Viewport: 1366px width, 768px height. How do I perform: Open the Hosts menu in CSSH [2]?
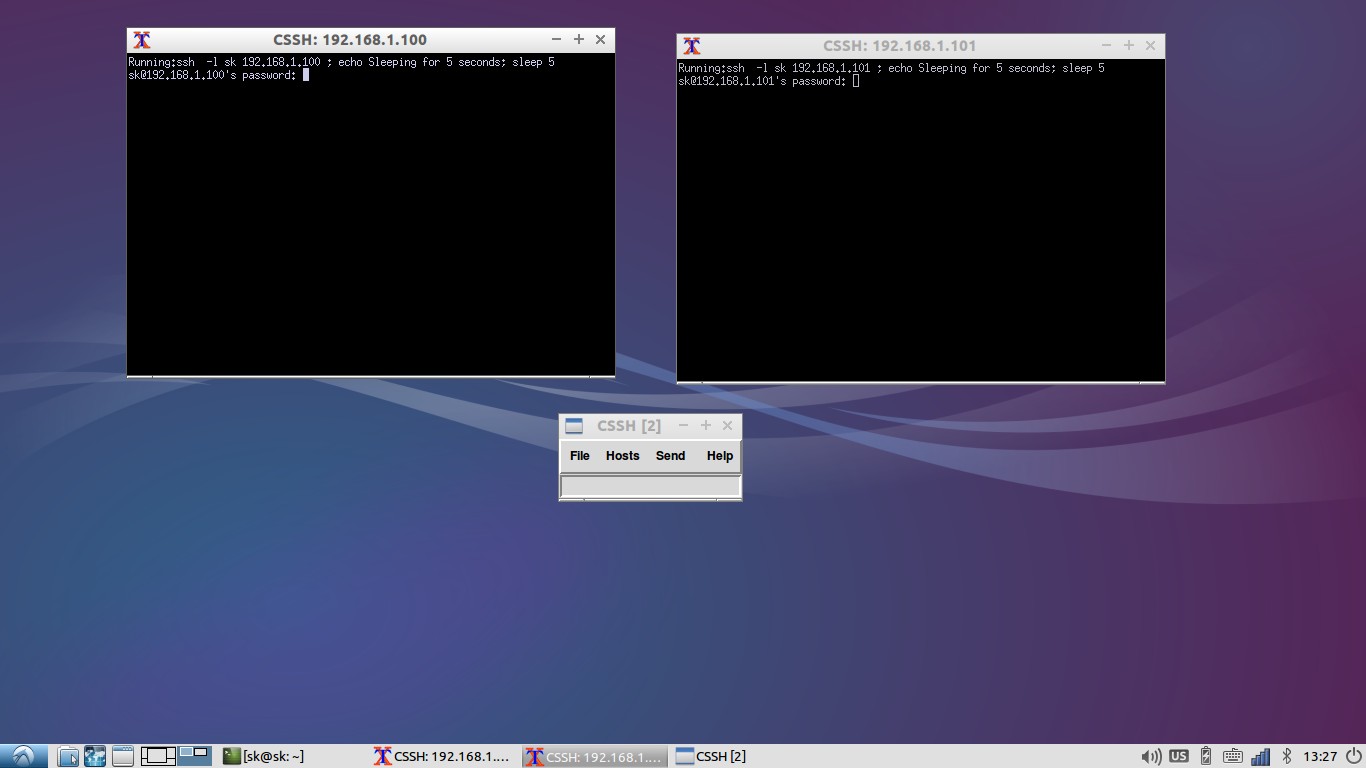(x=622, y=456)
